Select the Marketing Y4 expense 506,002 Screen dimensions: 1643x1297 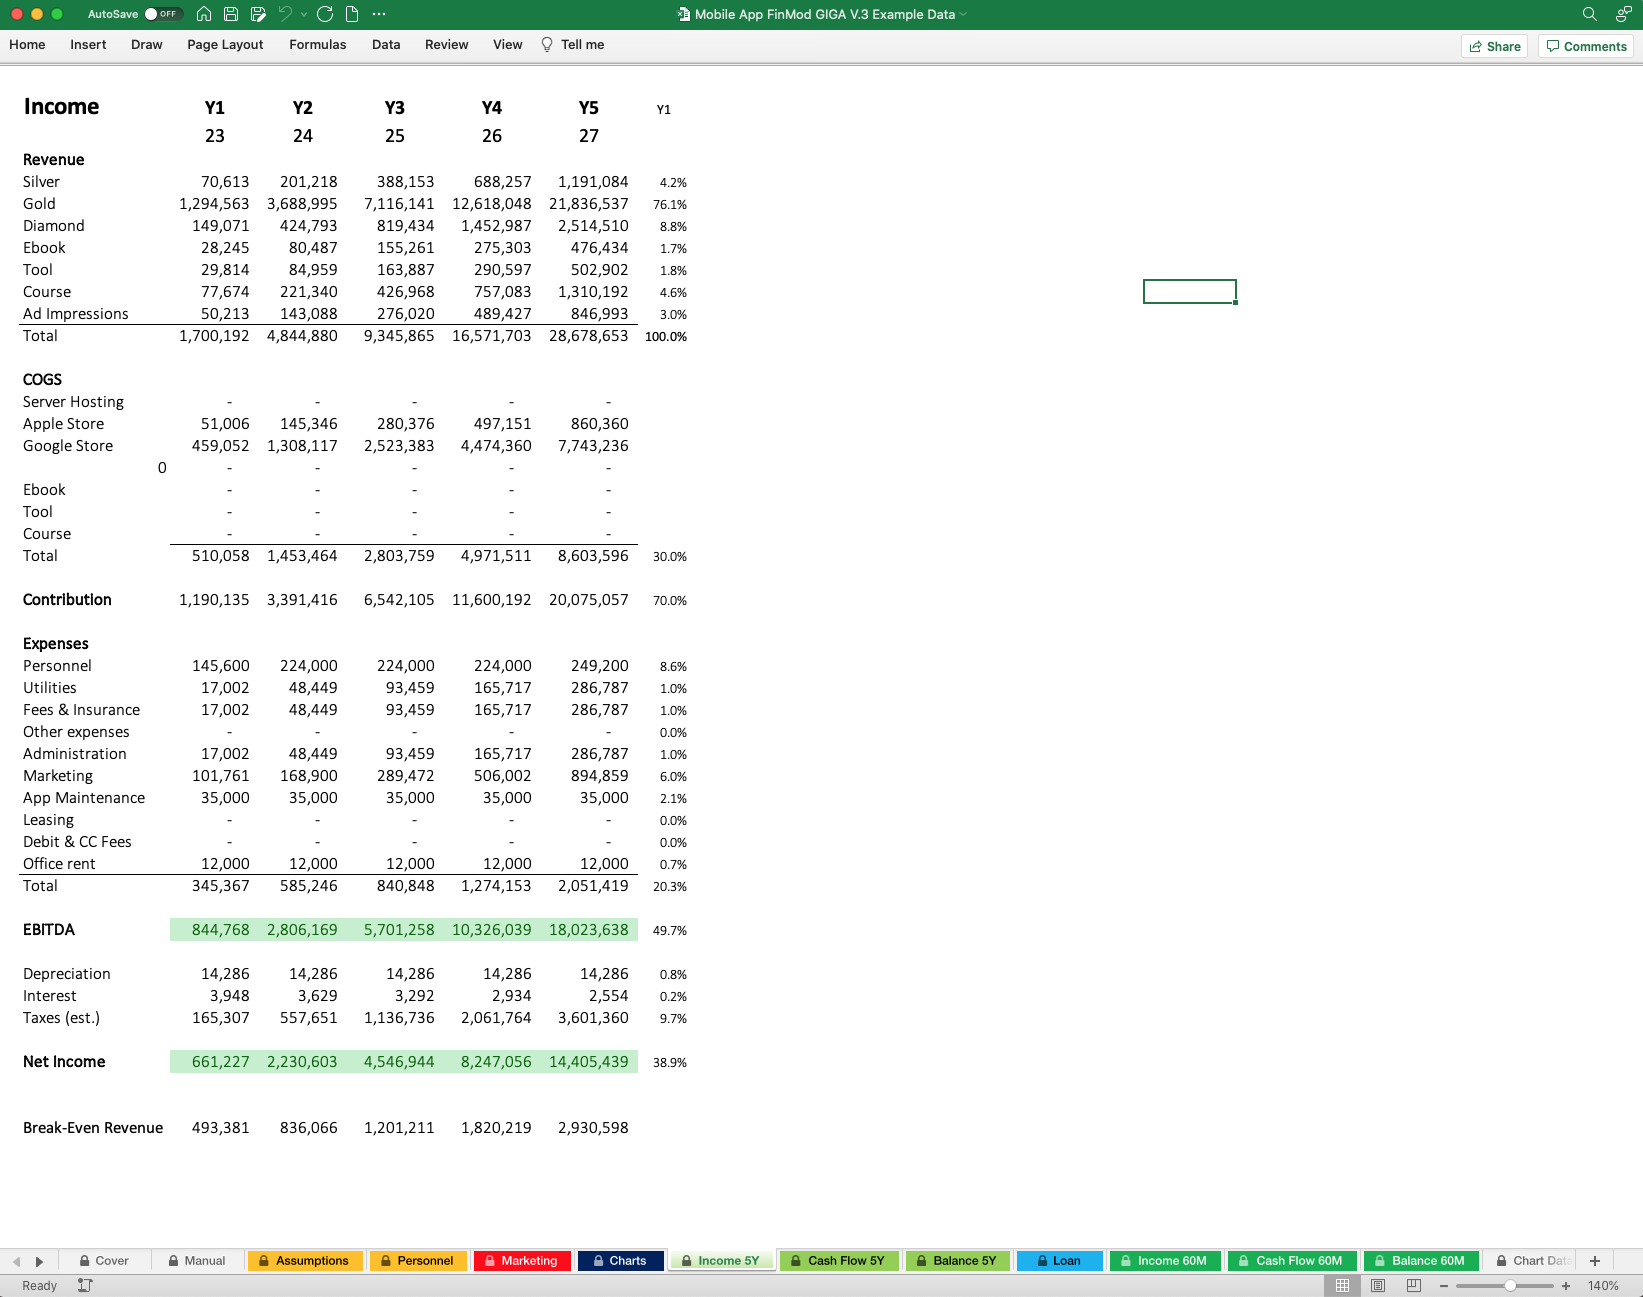click(502, 776)
